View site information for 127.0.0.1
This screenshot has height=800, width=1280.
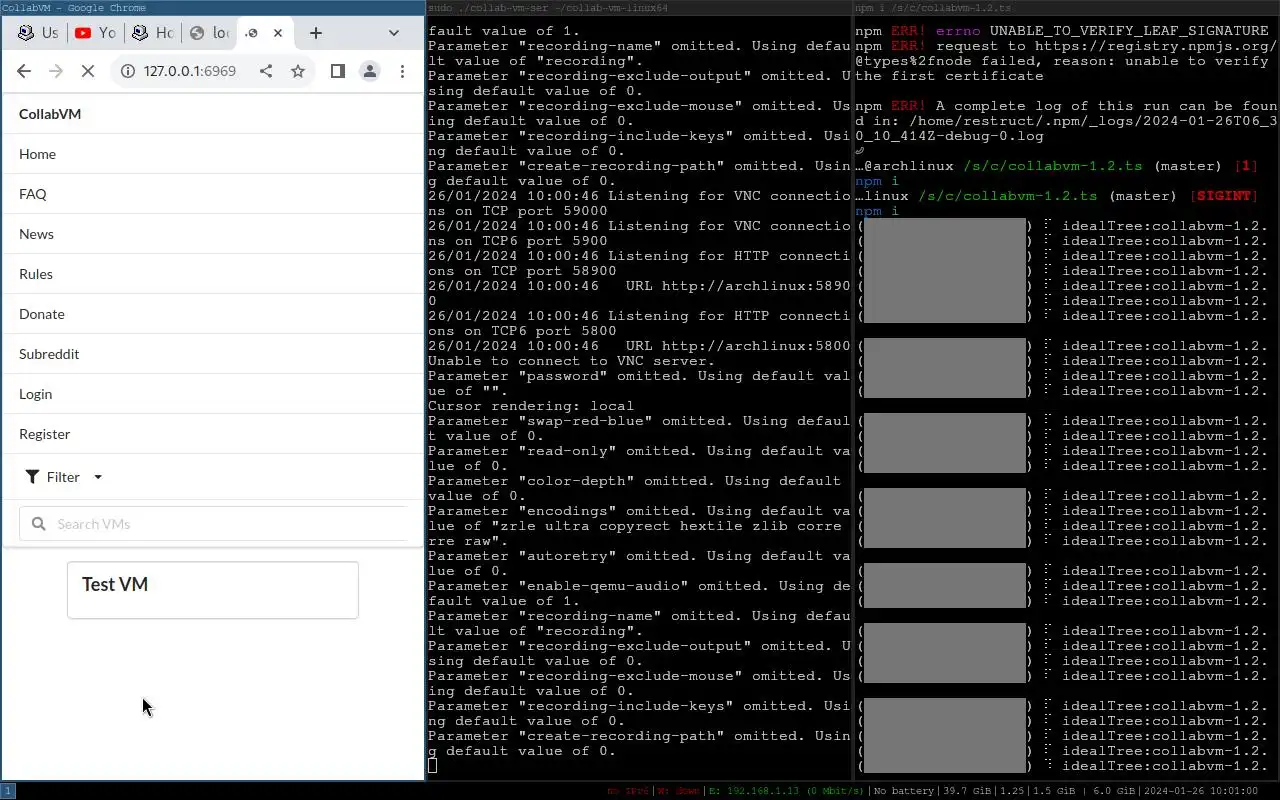pyautogui.click(x=128, y=71)
